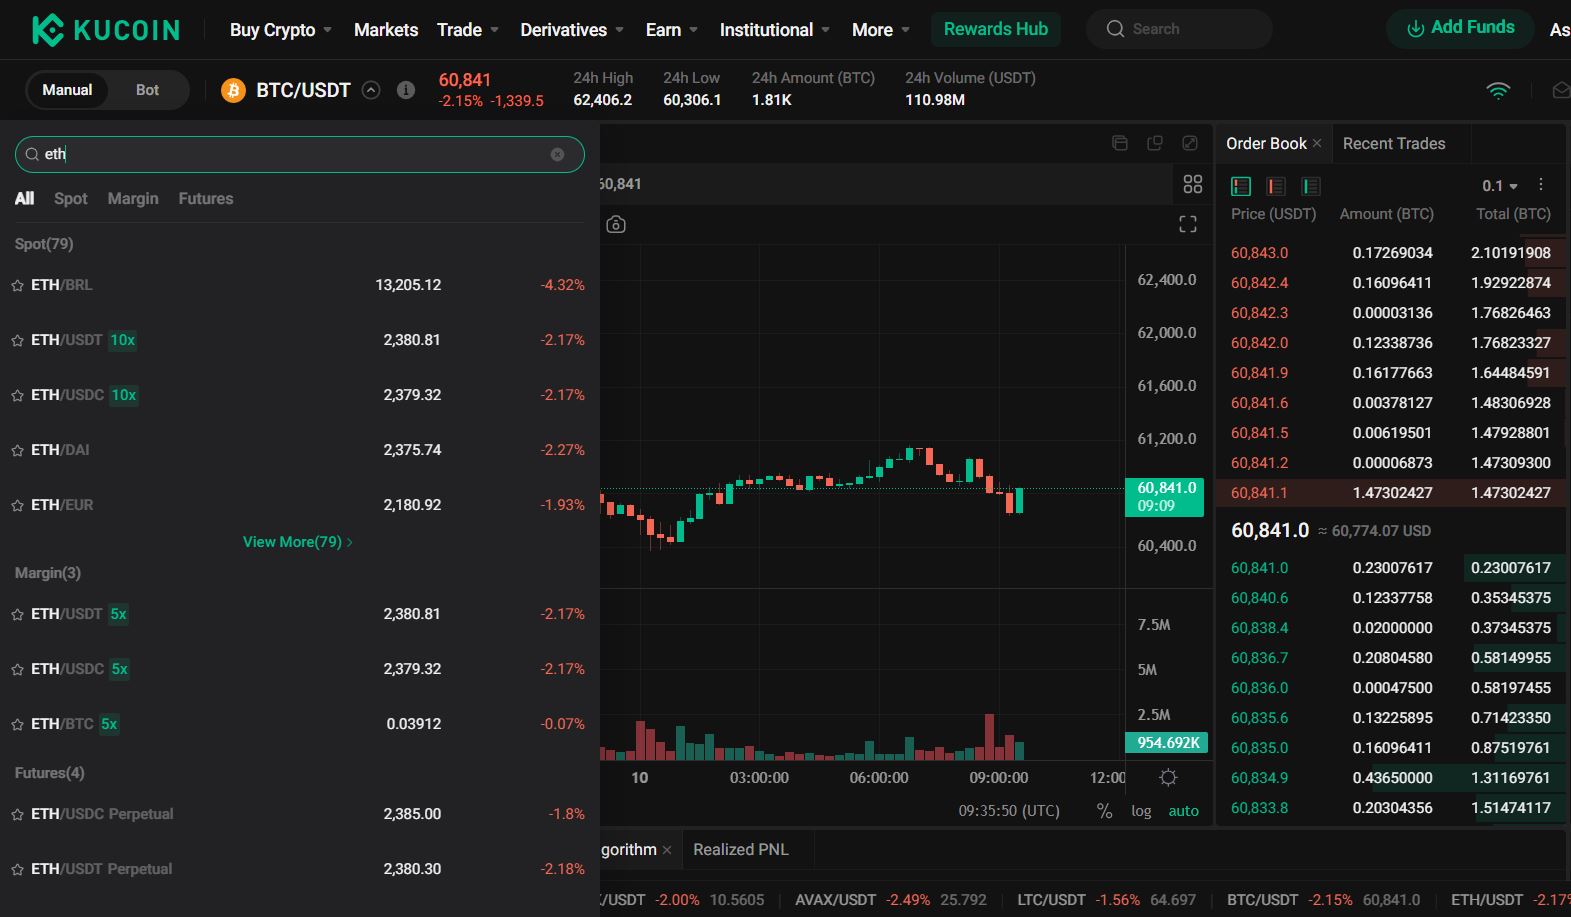
Task: Click the search magnifier in top bar
Action: 1115,29
